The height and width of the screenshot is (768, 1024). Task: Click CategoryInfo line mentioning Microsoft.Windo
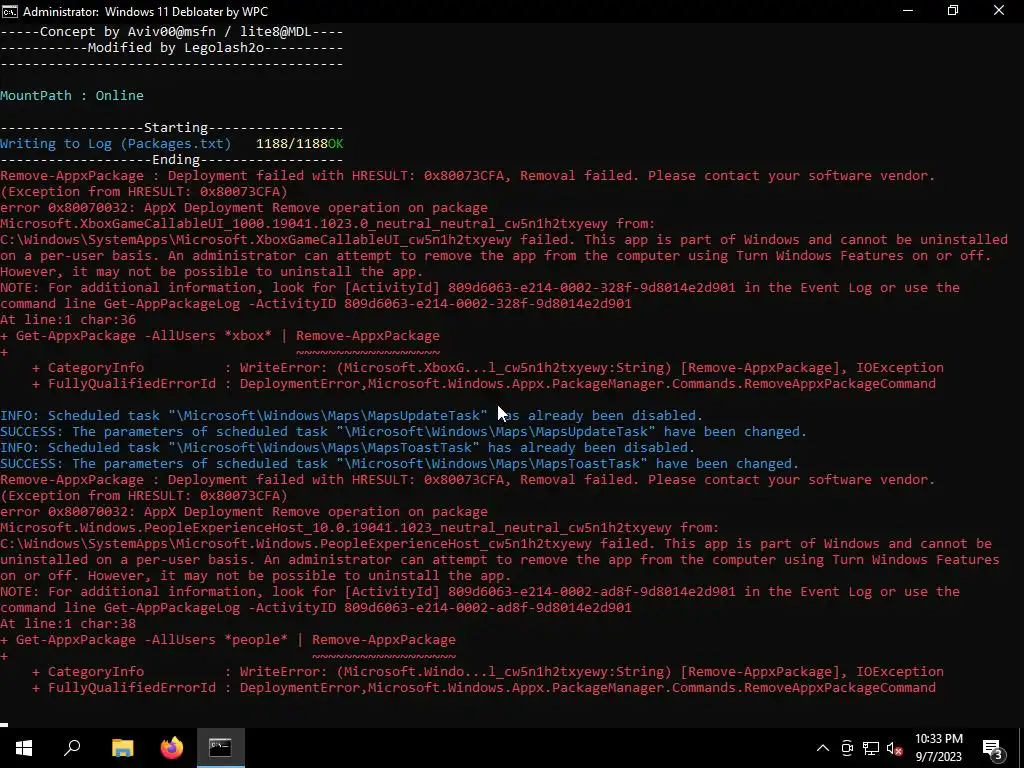(x=488, y=671)
